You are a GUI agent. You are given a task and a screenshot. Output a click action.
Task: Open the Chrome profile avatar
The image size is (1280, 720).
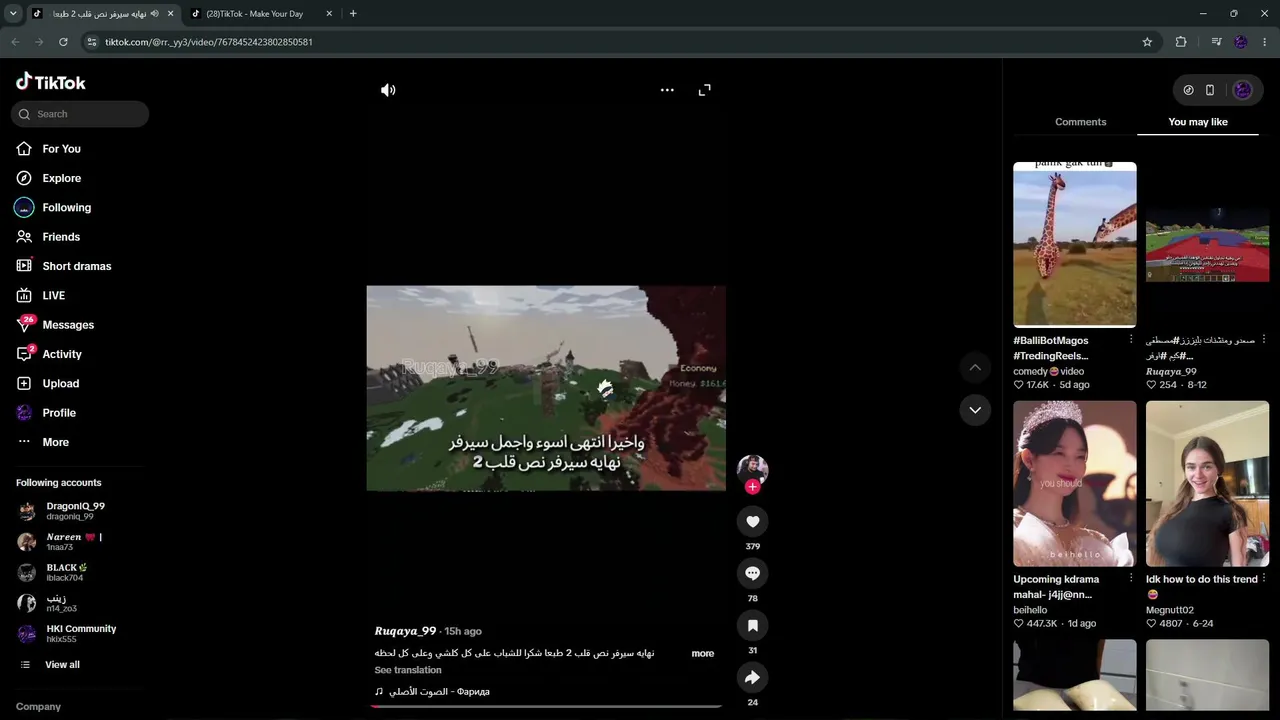click(1241, 42)
